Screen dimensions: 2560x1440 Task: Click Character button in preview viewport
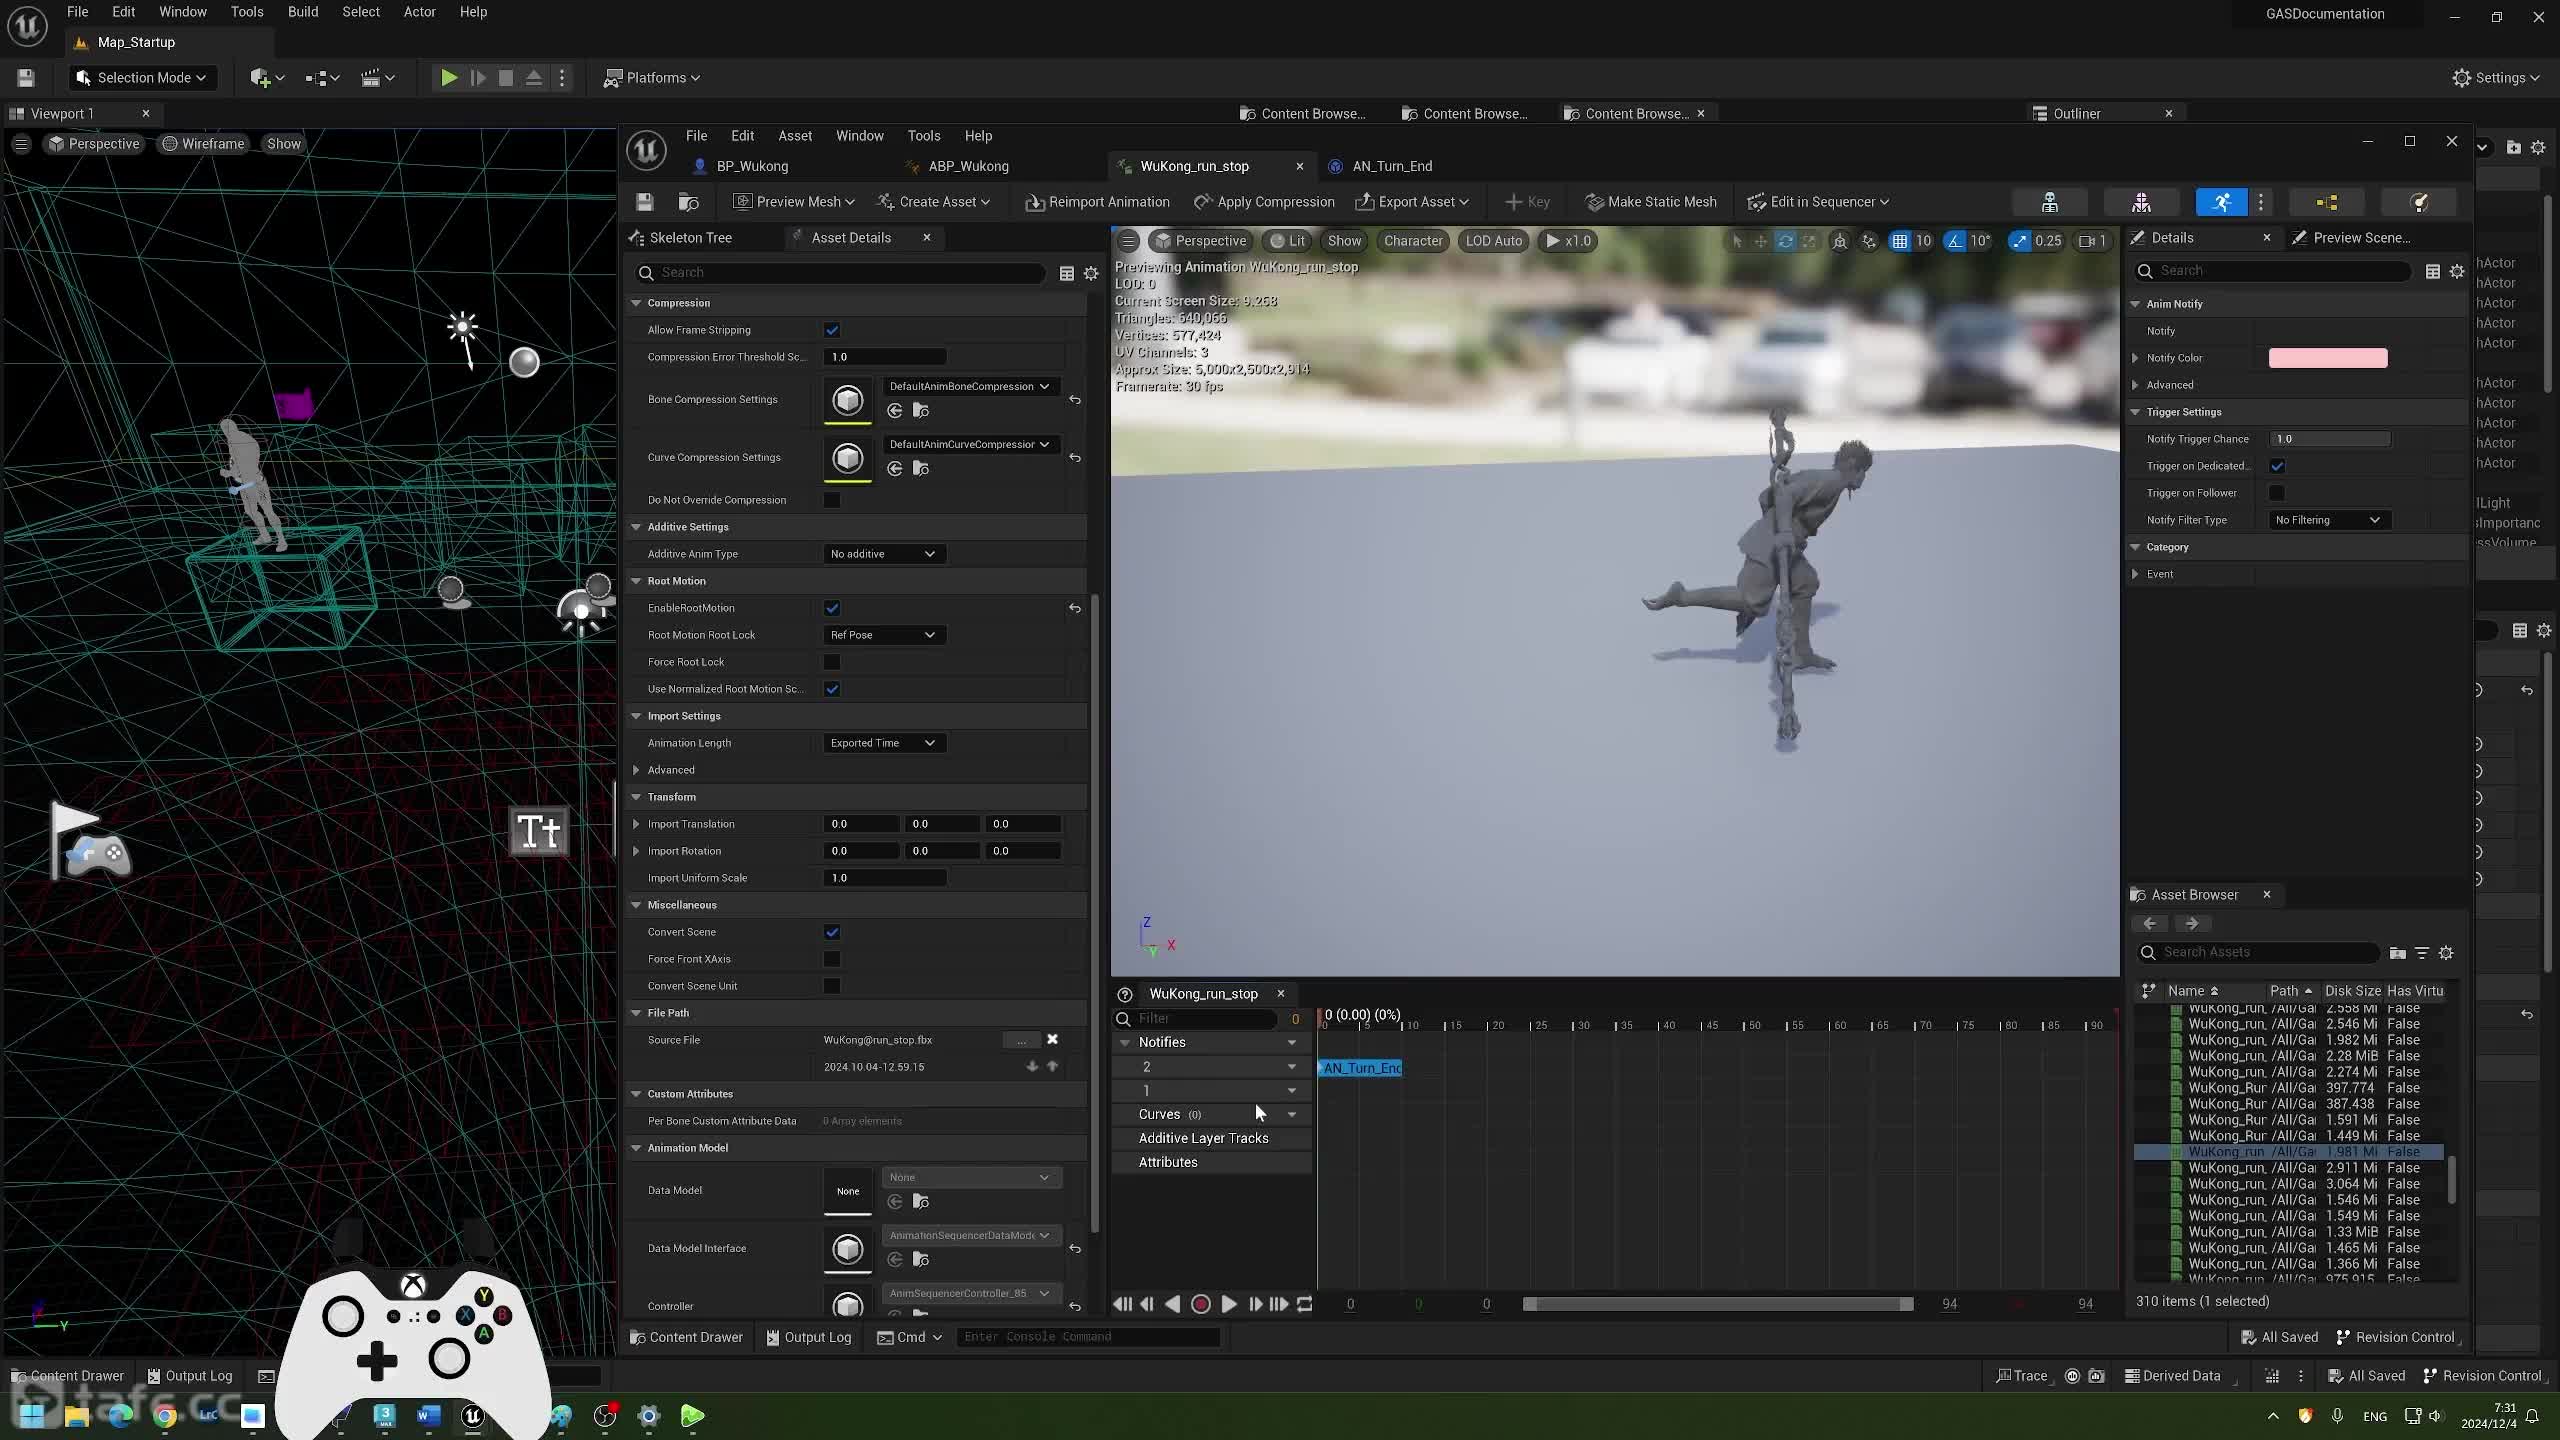(1413, 241)
